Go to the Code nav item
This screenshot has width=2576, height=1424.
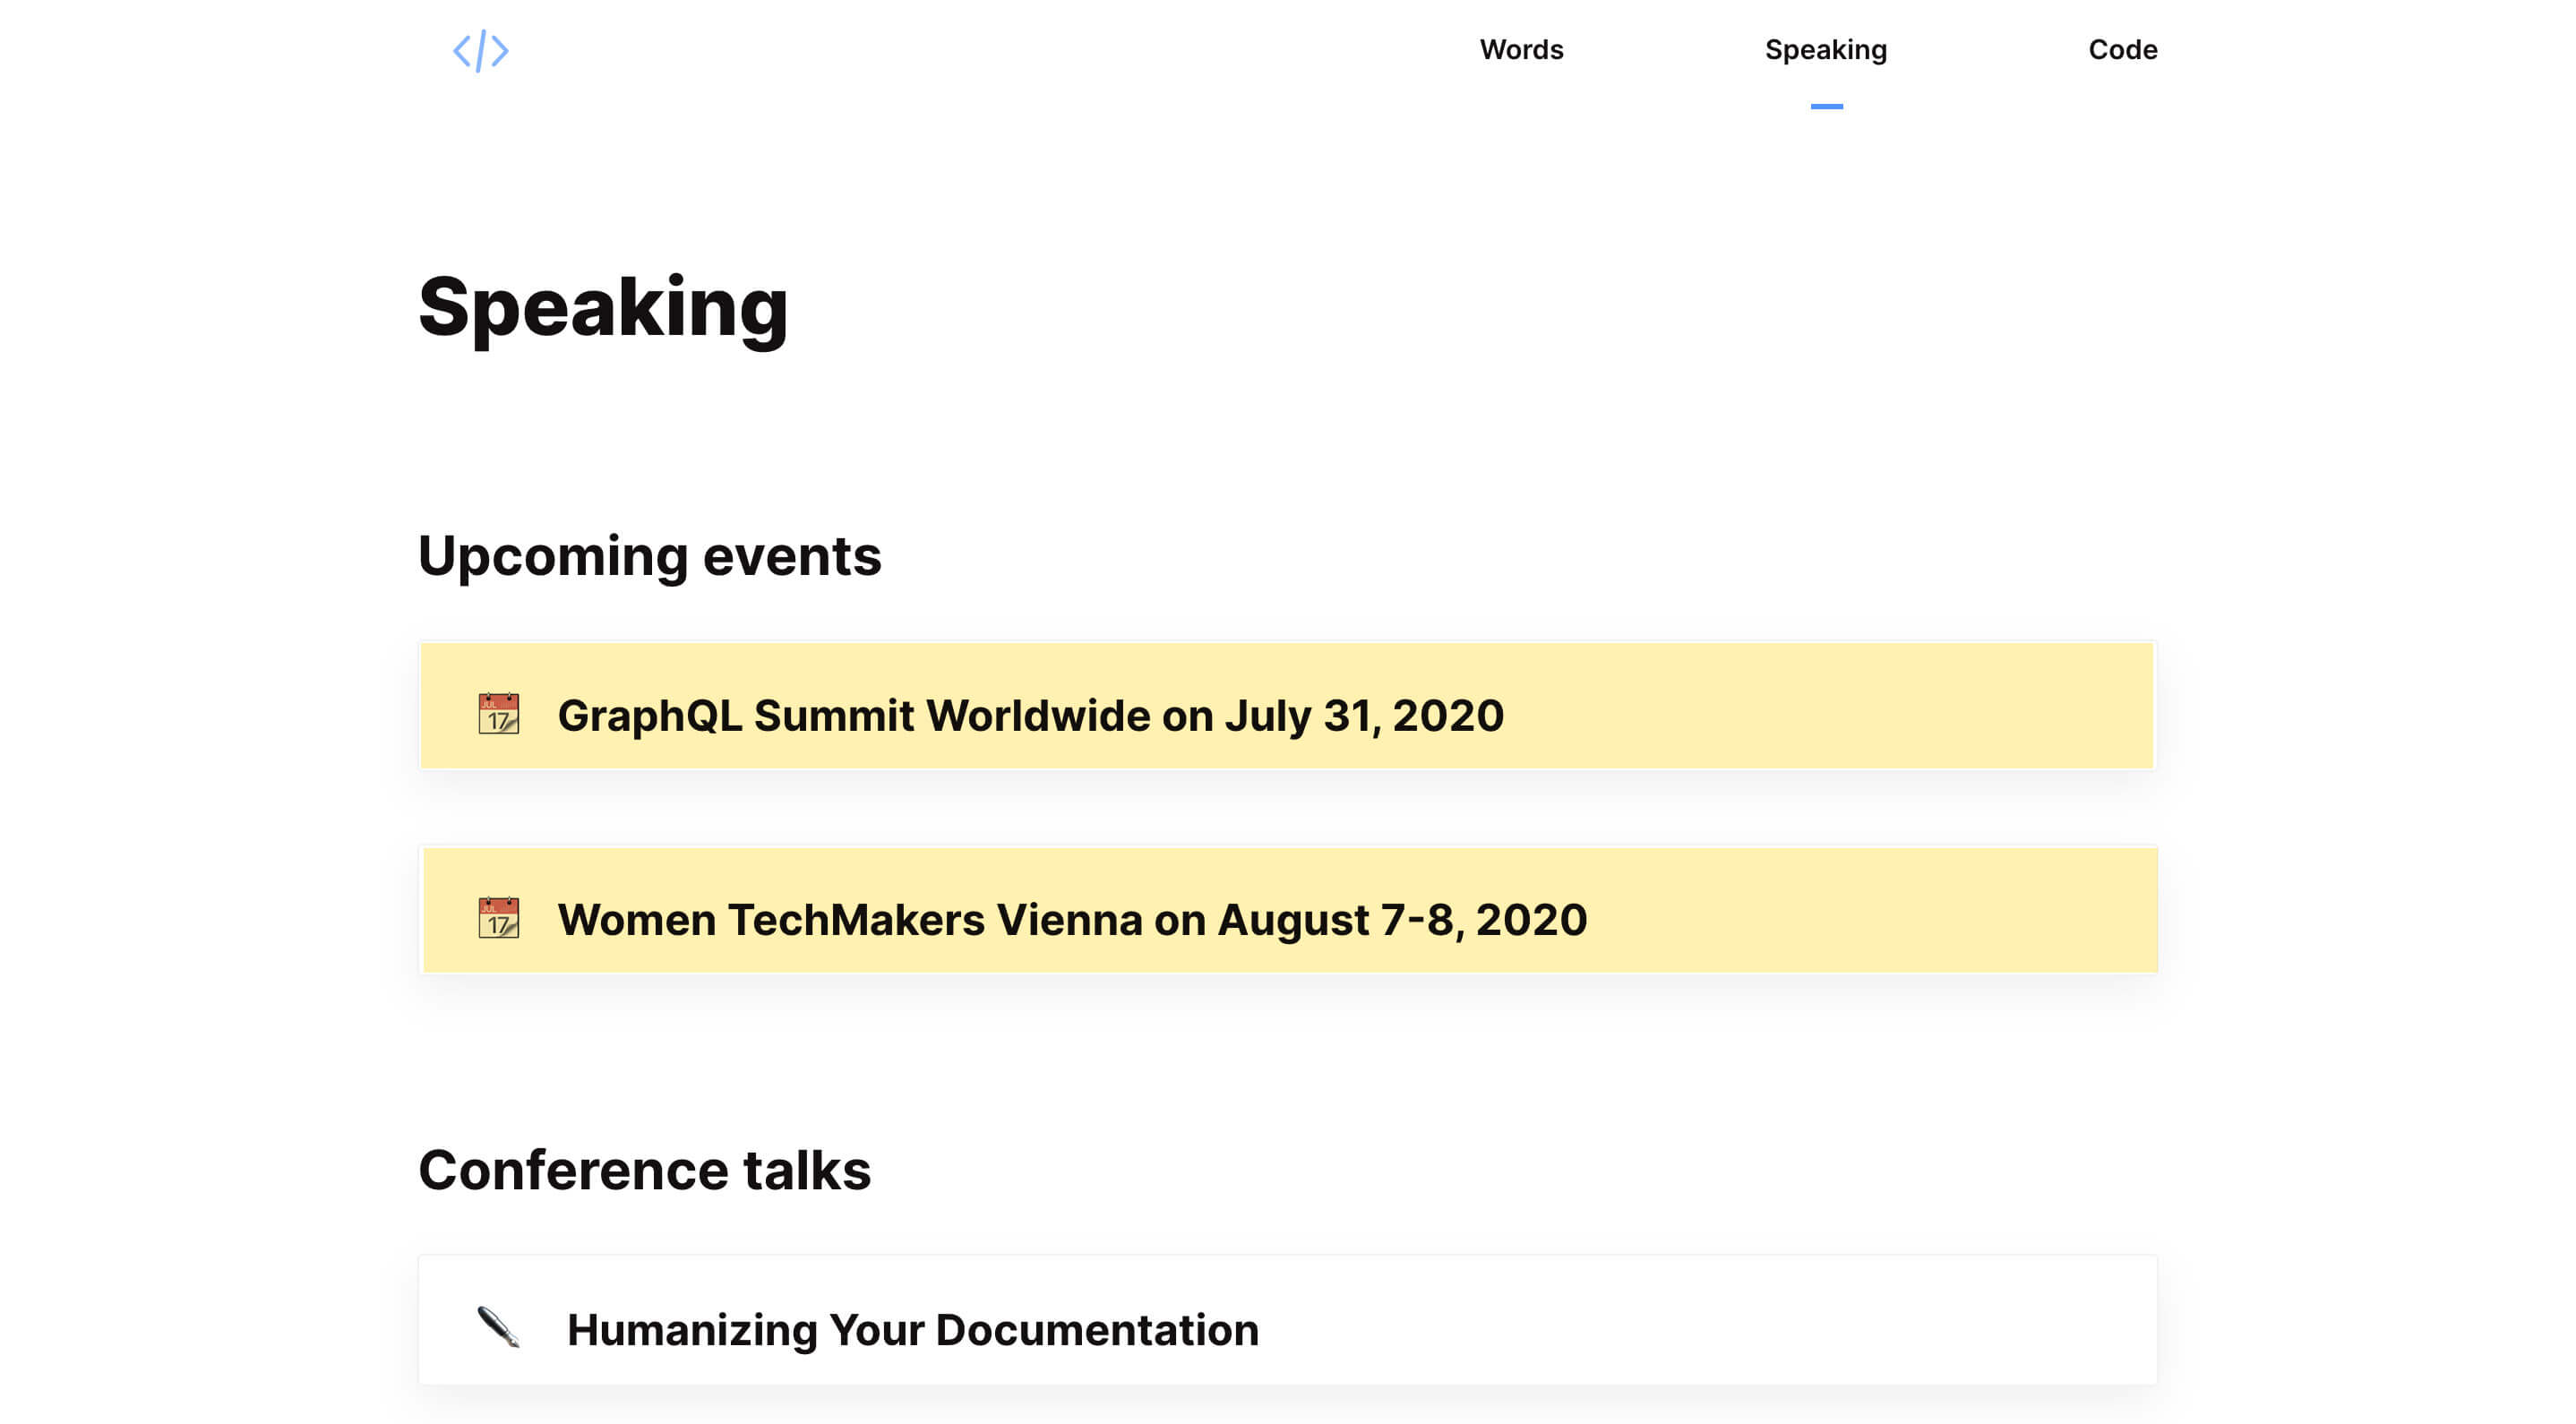coord(2122,49)
